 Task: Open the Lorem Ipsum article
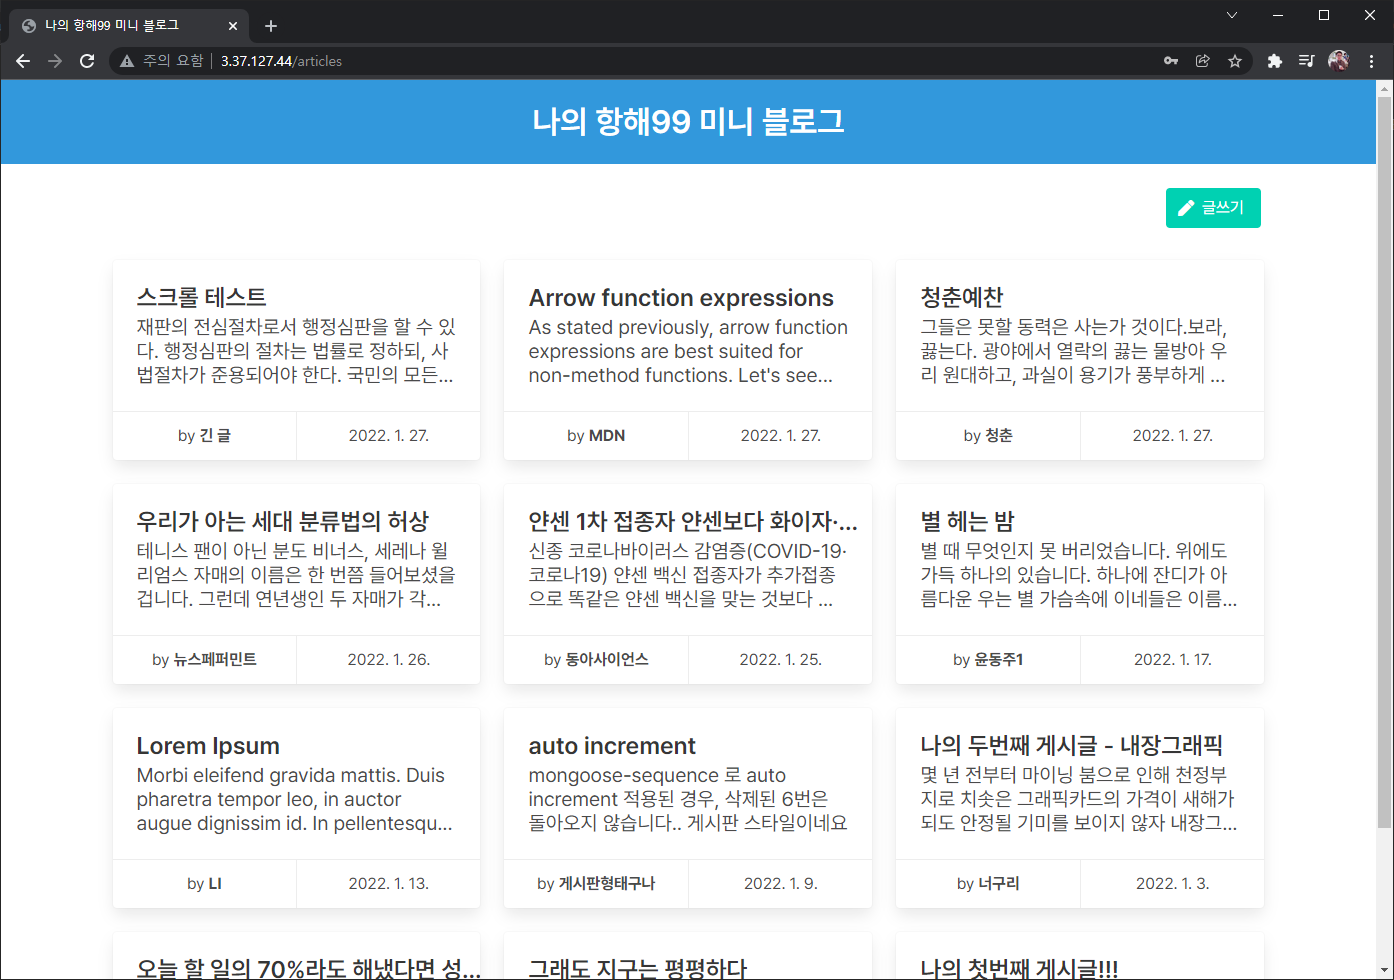coord(208,746)
